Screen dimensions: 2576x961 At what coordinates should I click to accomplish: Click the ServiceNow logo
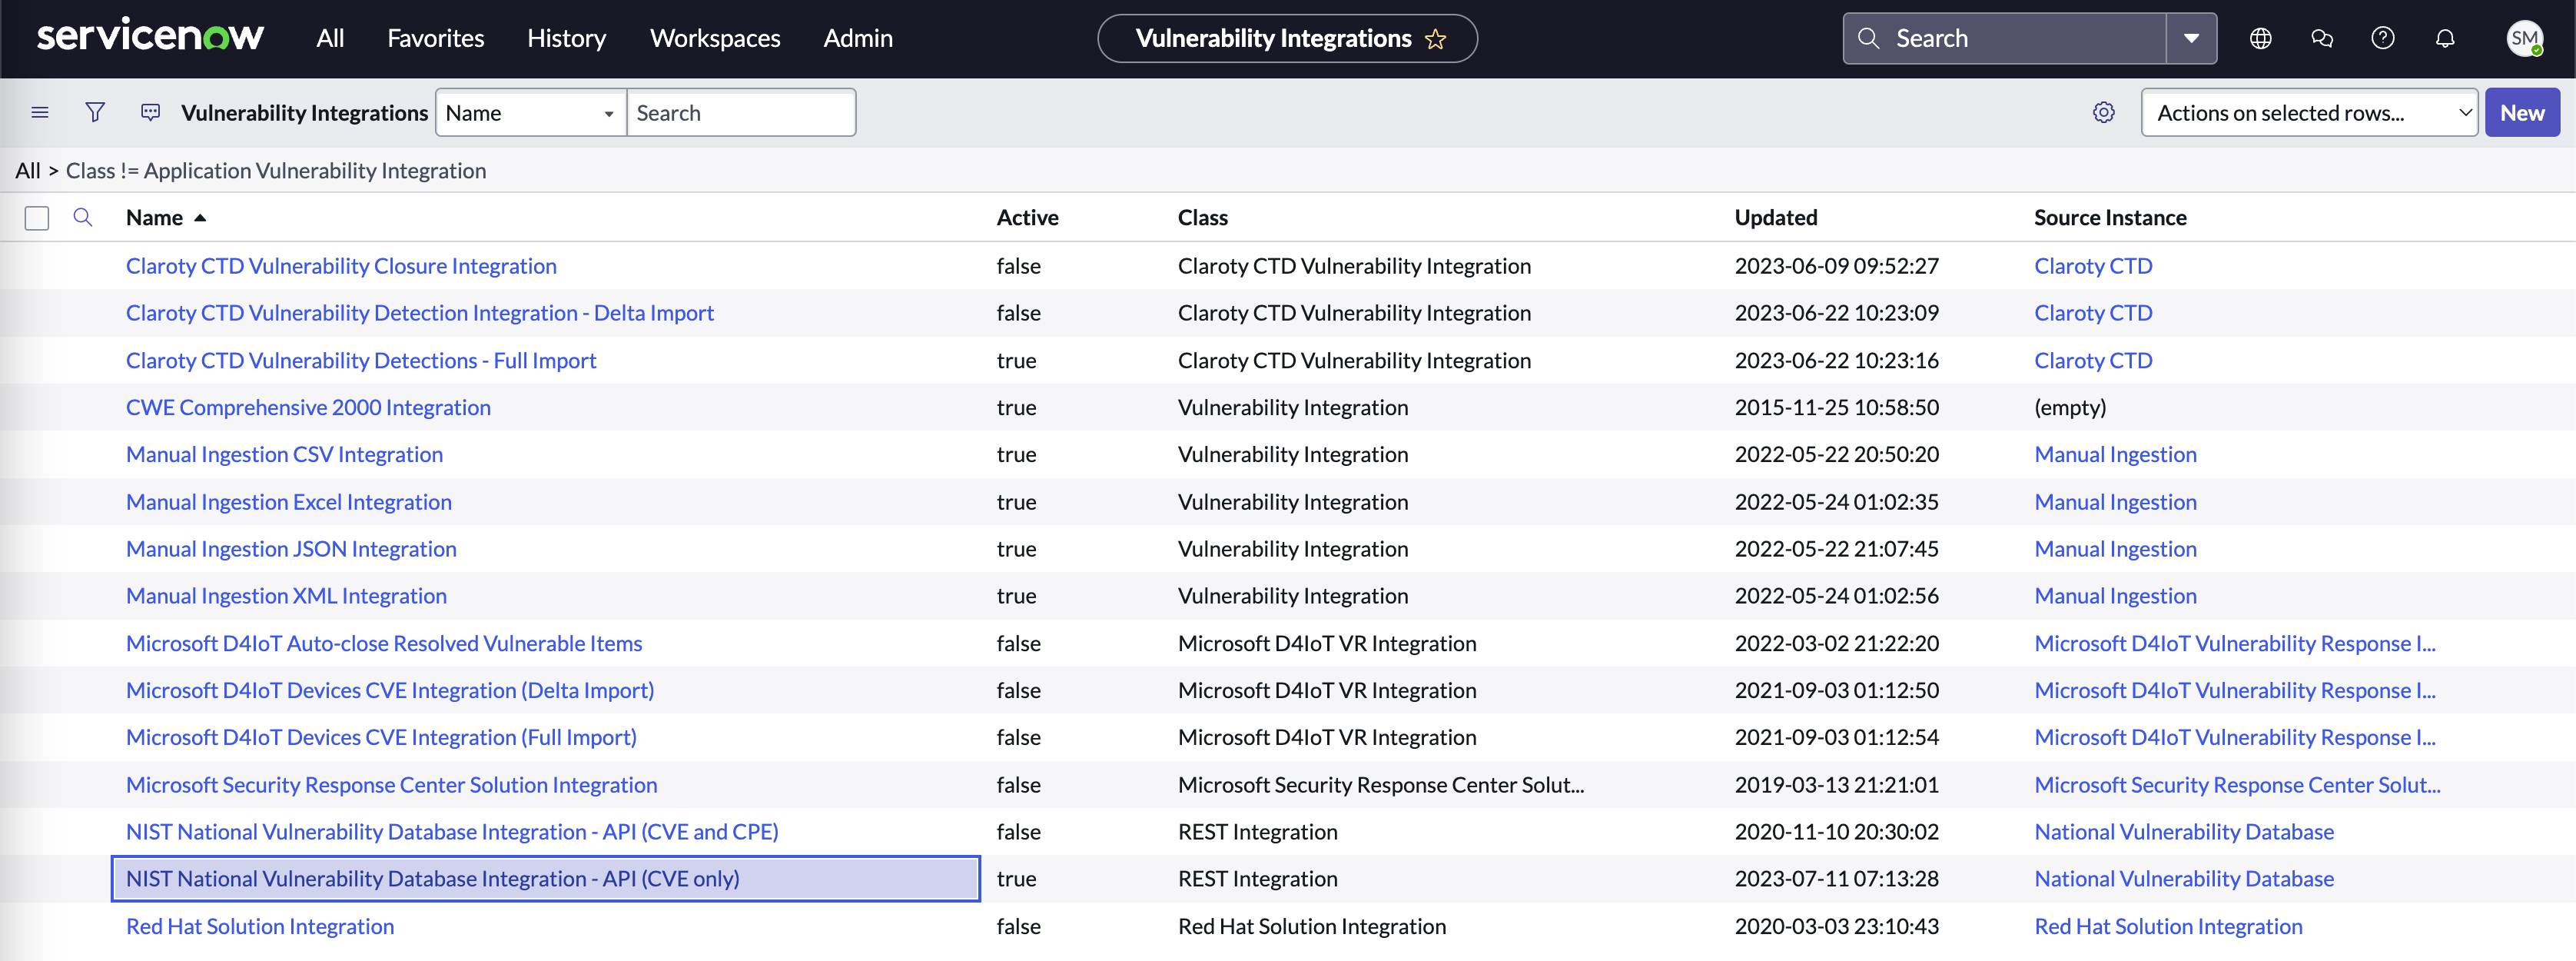click(x=150, y=36)
